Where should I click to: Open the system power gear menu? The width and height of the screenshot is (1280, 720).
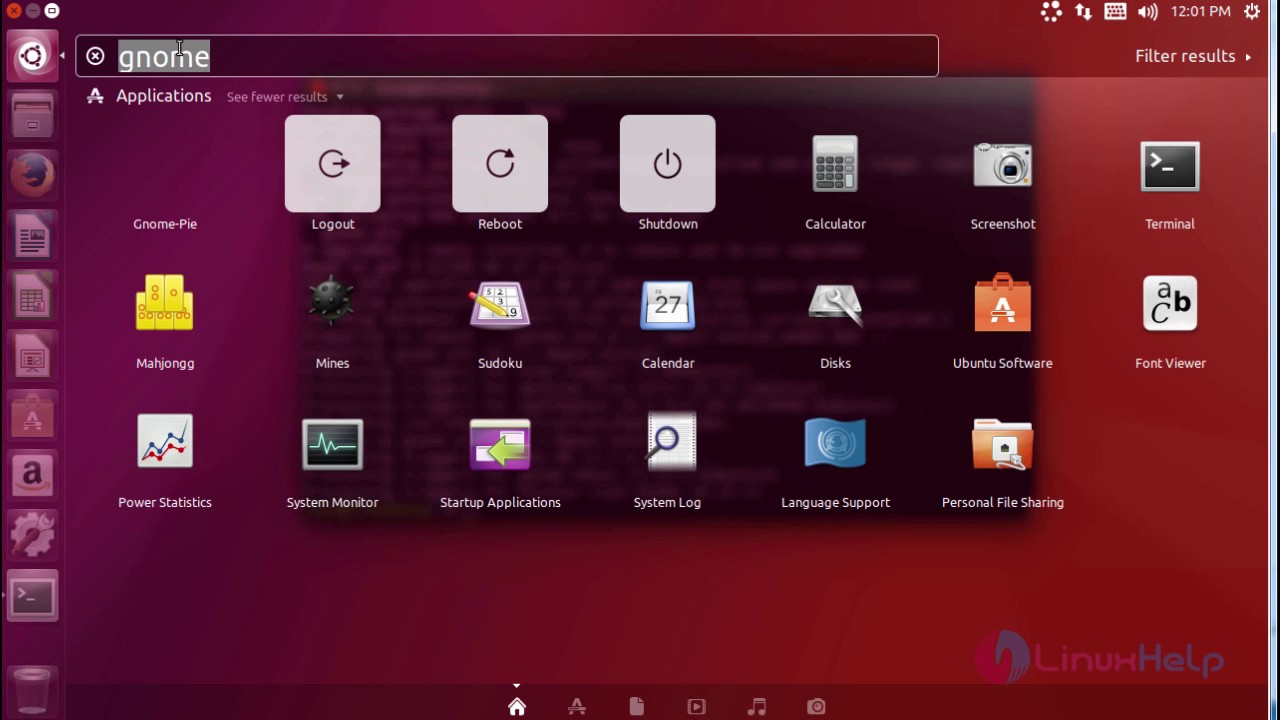1252,12
